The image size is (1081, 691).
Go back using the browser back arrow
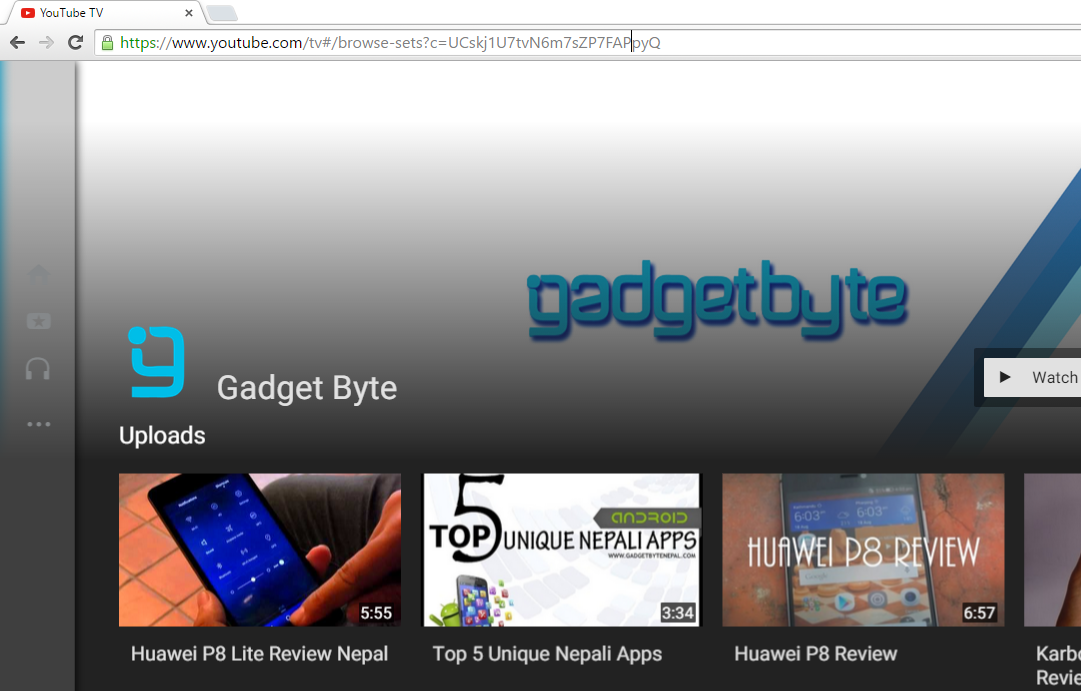[x=17, y=43]
